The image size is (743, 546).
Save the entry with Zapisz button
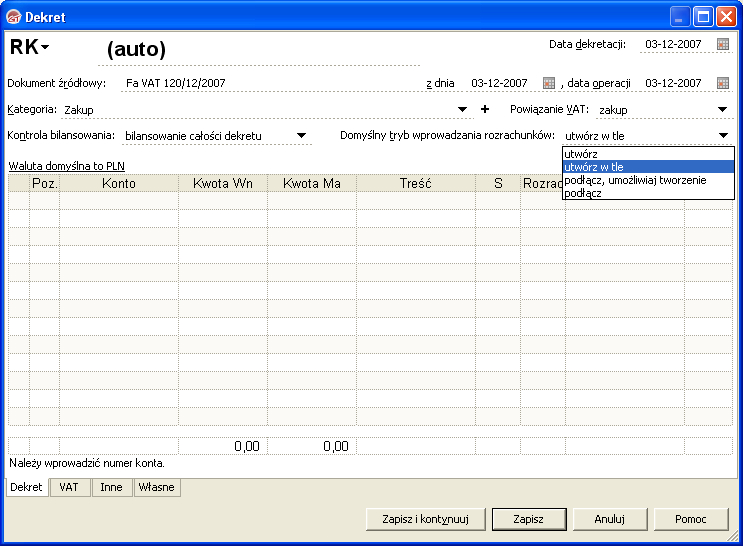coord(529,519)
